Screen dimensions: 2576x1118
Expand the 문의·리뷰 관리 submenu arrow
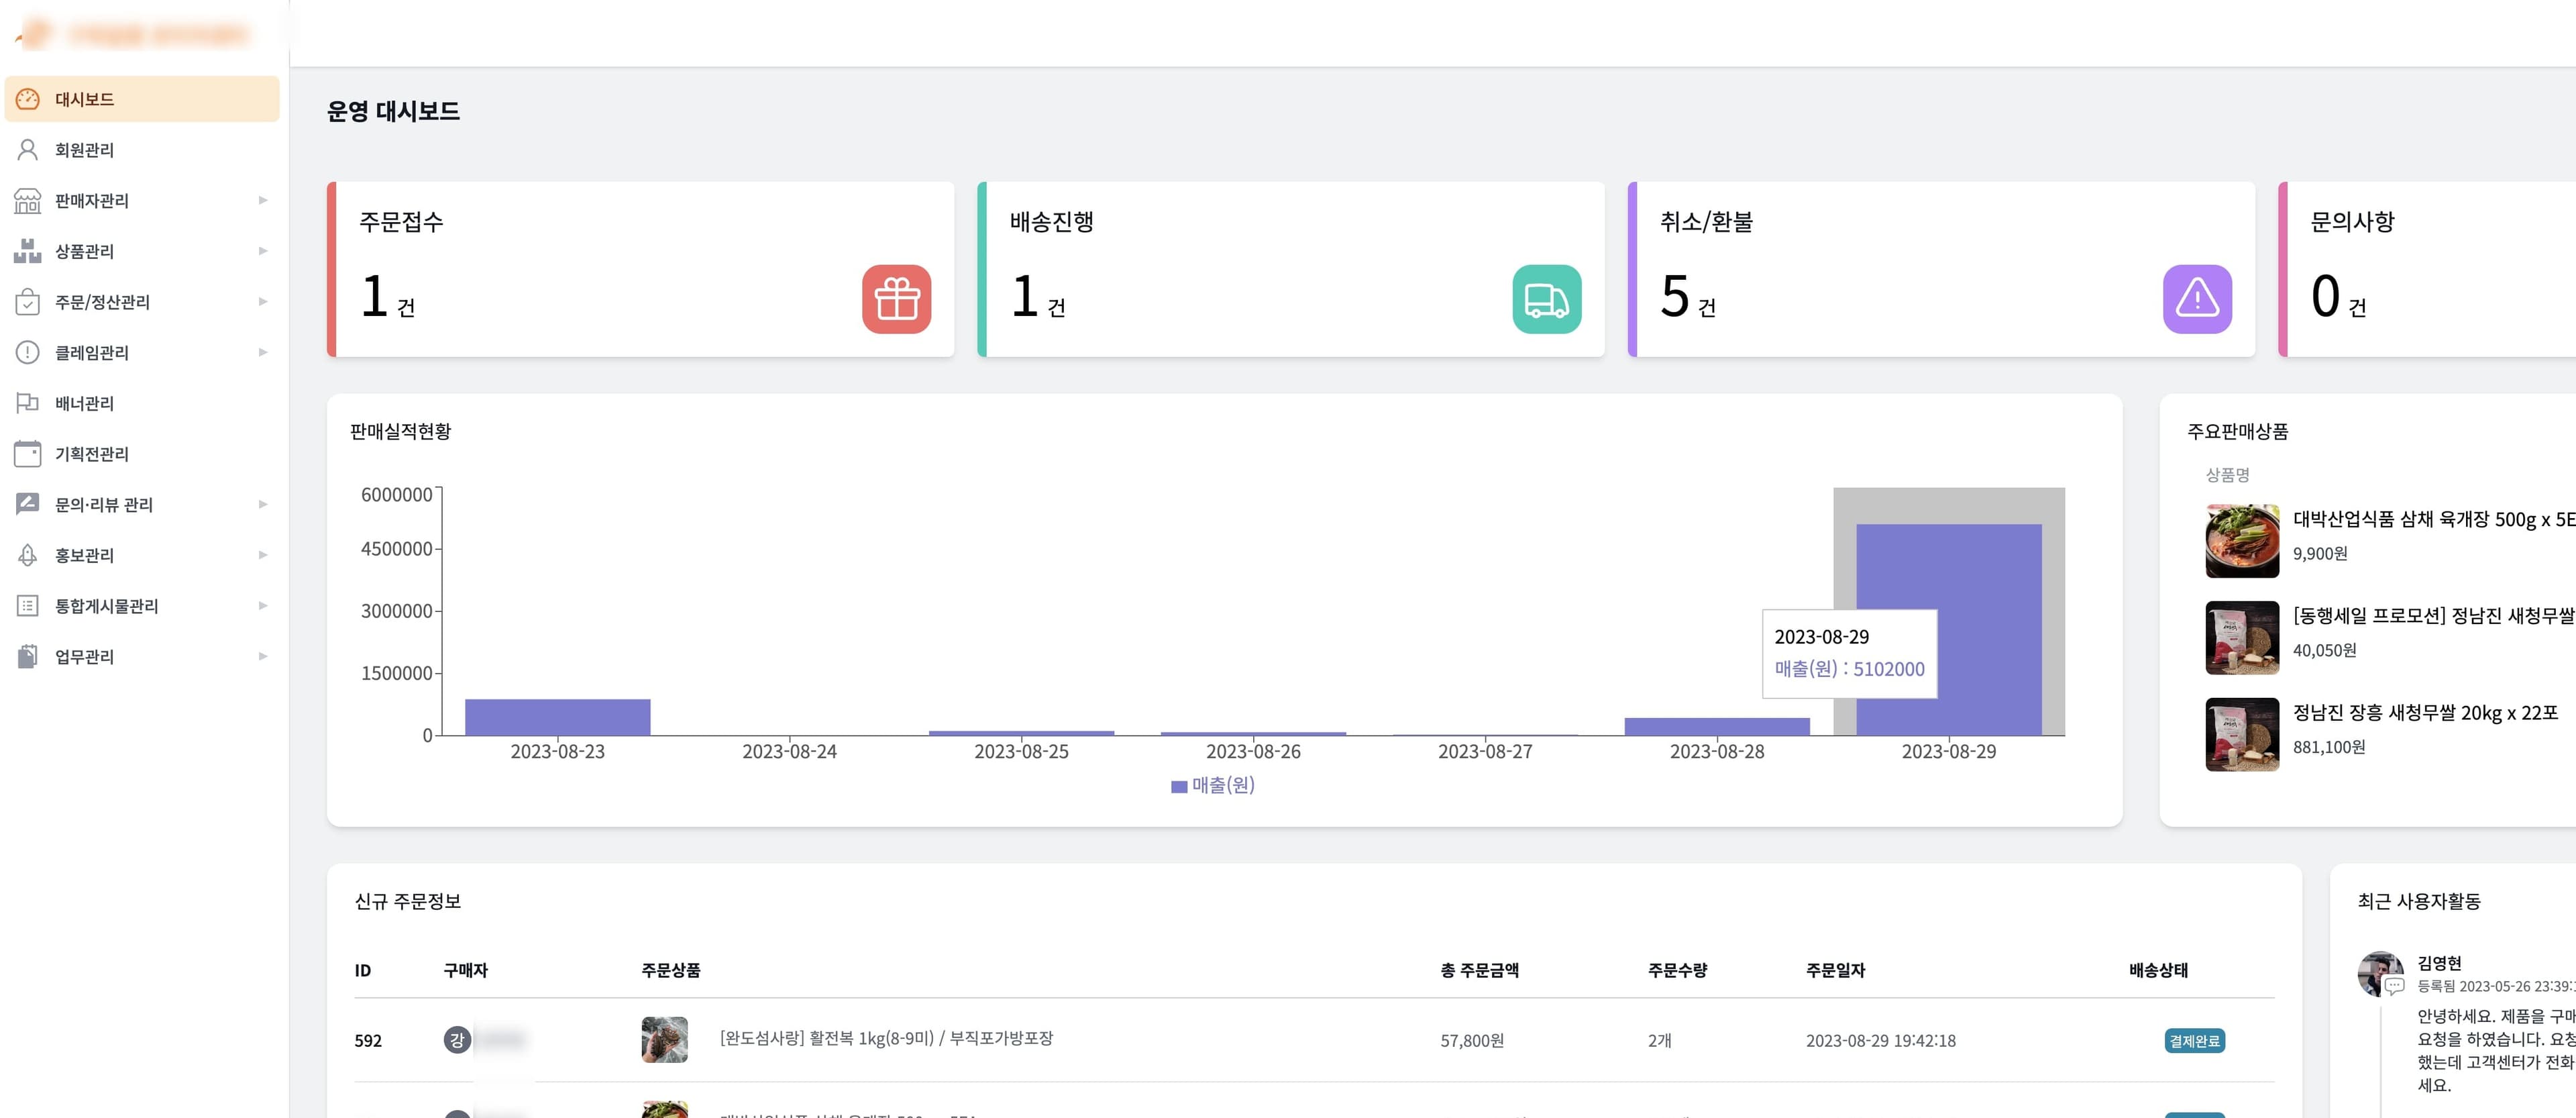pos(263,504)
